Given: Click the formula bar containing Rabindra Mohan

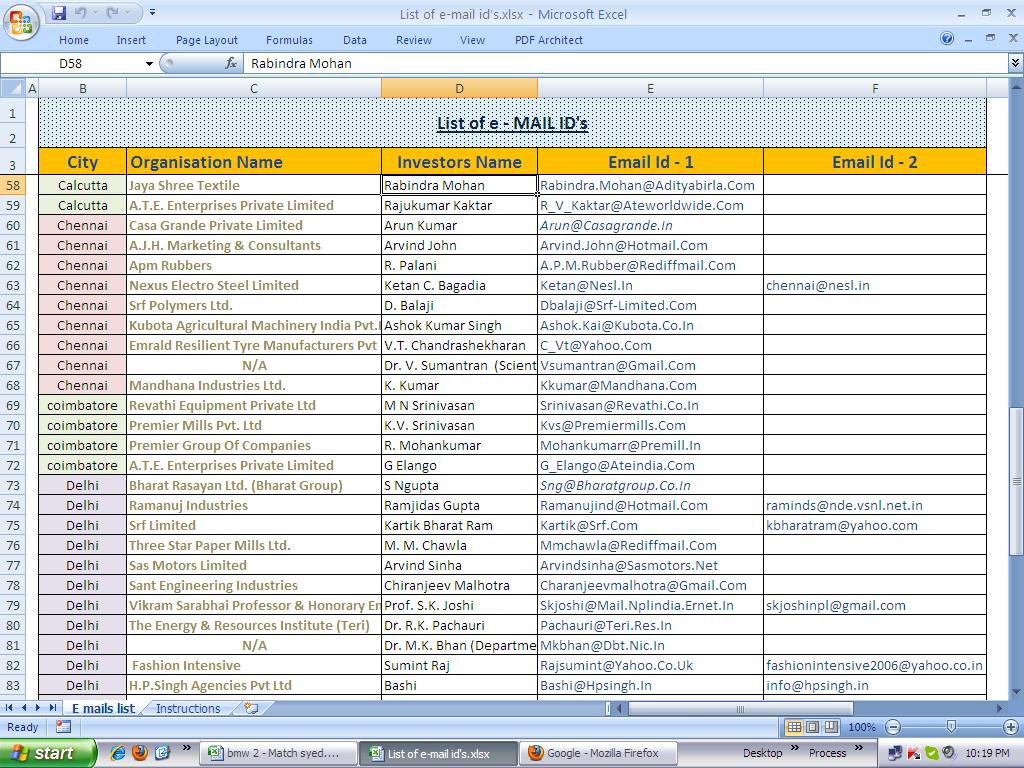Looking at the screenshot, I should coord(626,63).
